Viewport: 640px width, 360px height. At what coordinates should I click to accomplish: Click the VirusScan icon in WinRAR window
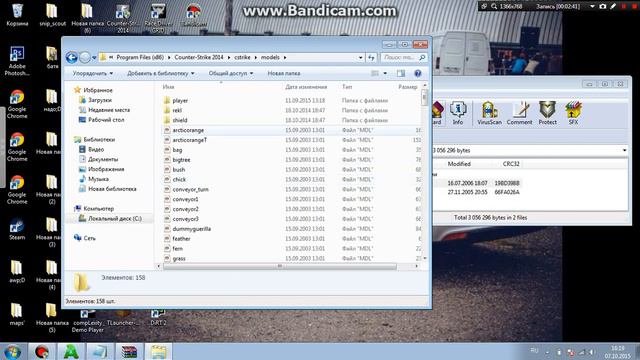click(489, 113)
